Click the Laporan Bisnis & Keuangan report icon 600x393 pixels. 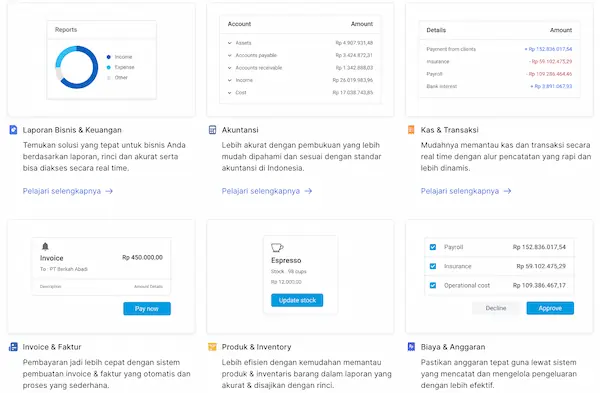(x=13, y=130)
